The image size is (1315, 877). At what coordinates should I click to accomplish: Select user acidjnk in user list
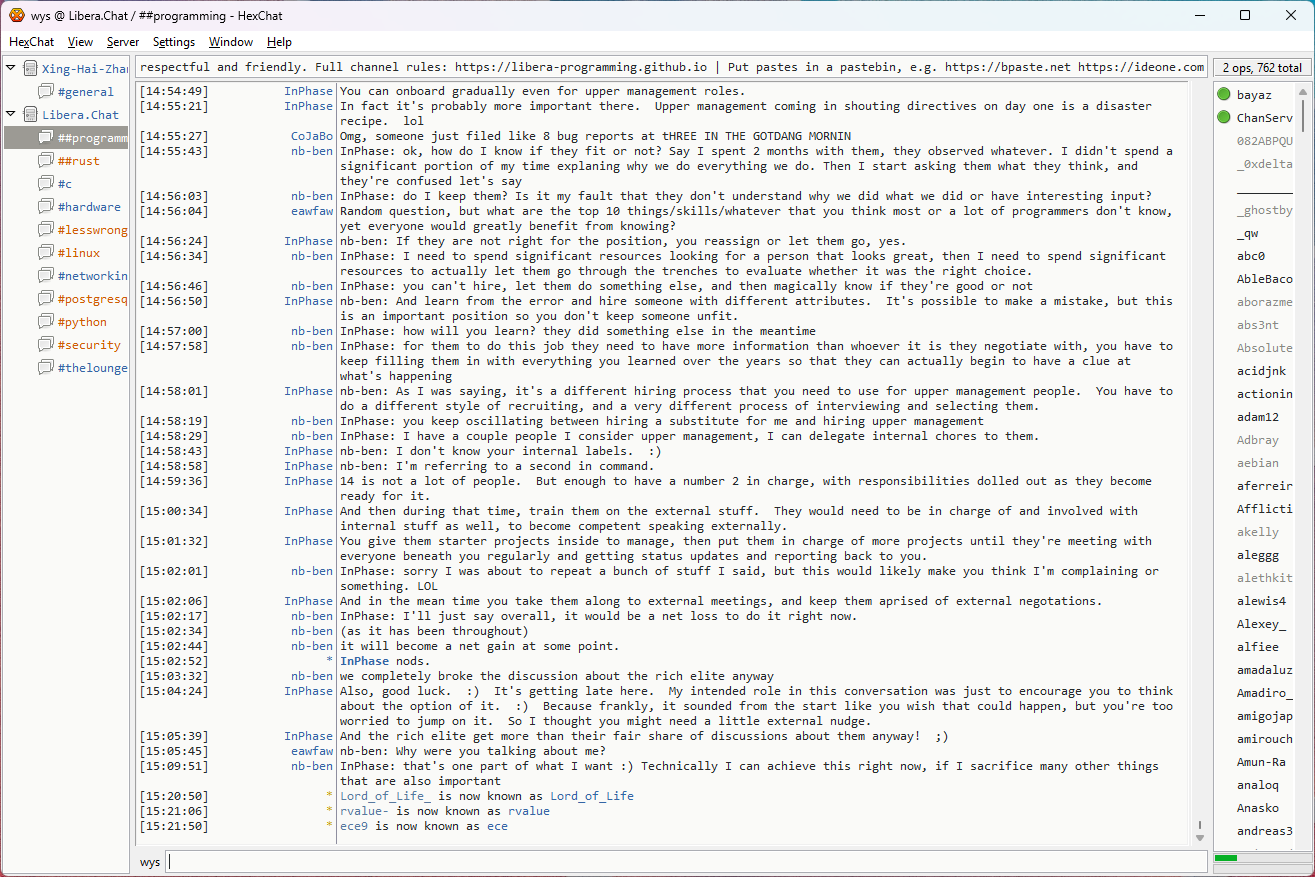point(1261,371)
